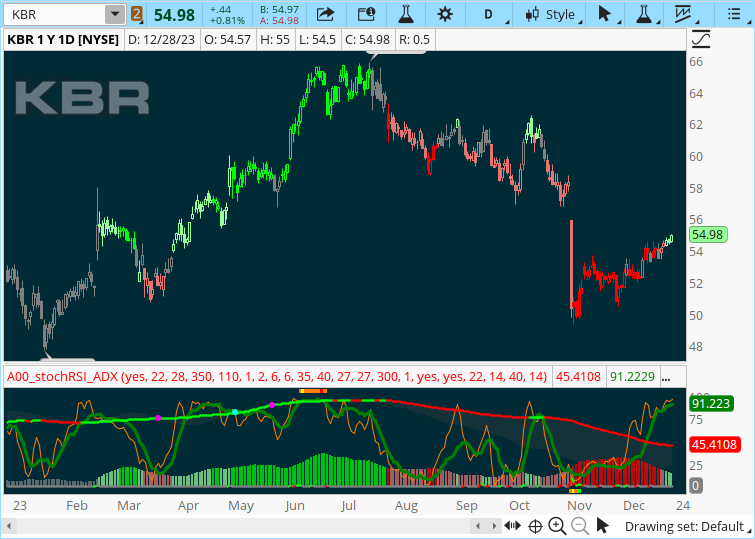Click the zoom out magnifier icon
The image size is (755, 539).
pyautogui.click(x=580, y=526)
